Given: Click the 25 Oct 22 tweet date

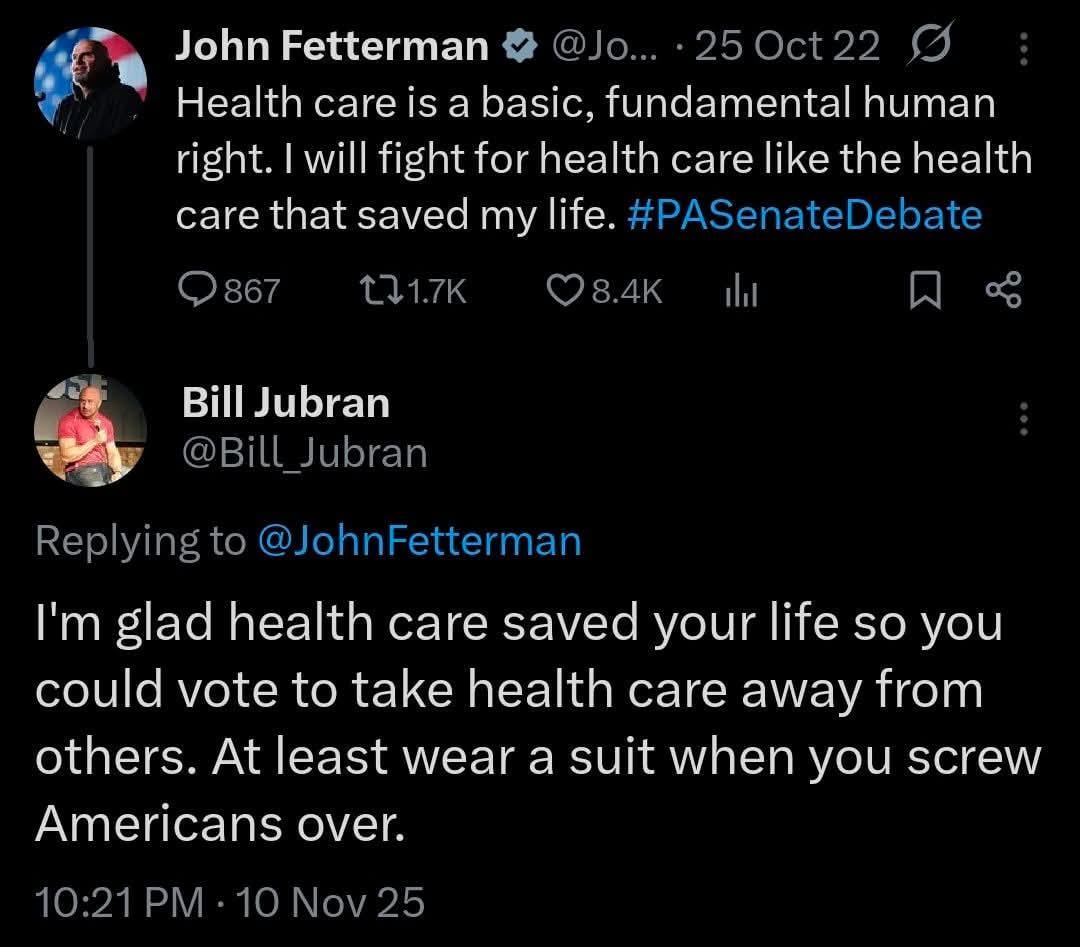Looking at the screenshot, I should pyautogui.click(x=788, y=47).
